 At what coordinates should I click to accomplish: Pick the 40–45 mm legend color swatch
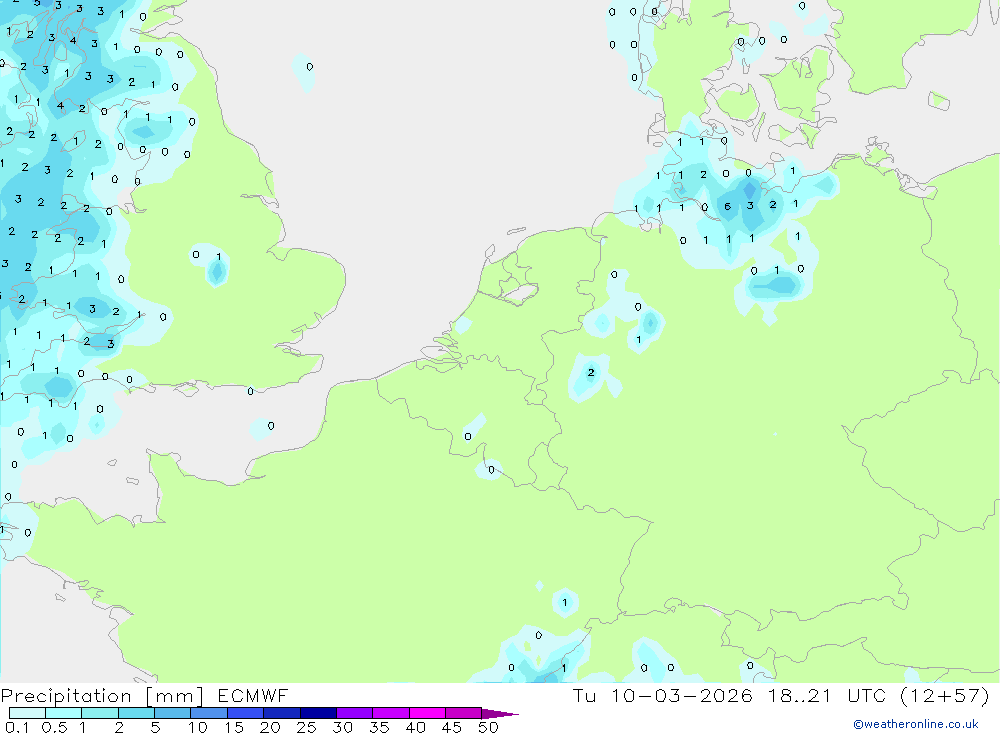pyautogui.click(x=427, y=713)
